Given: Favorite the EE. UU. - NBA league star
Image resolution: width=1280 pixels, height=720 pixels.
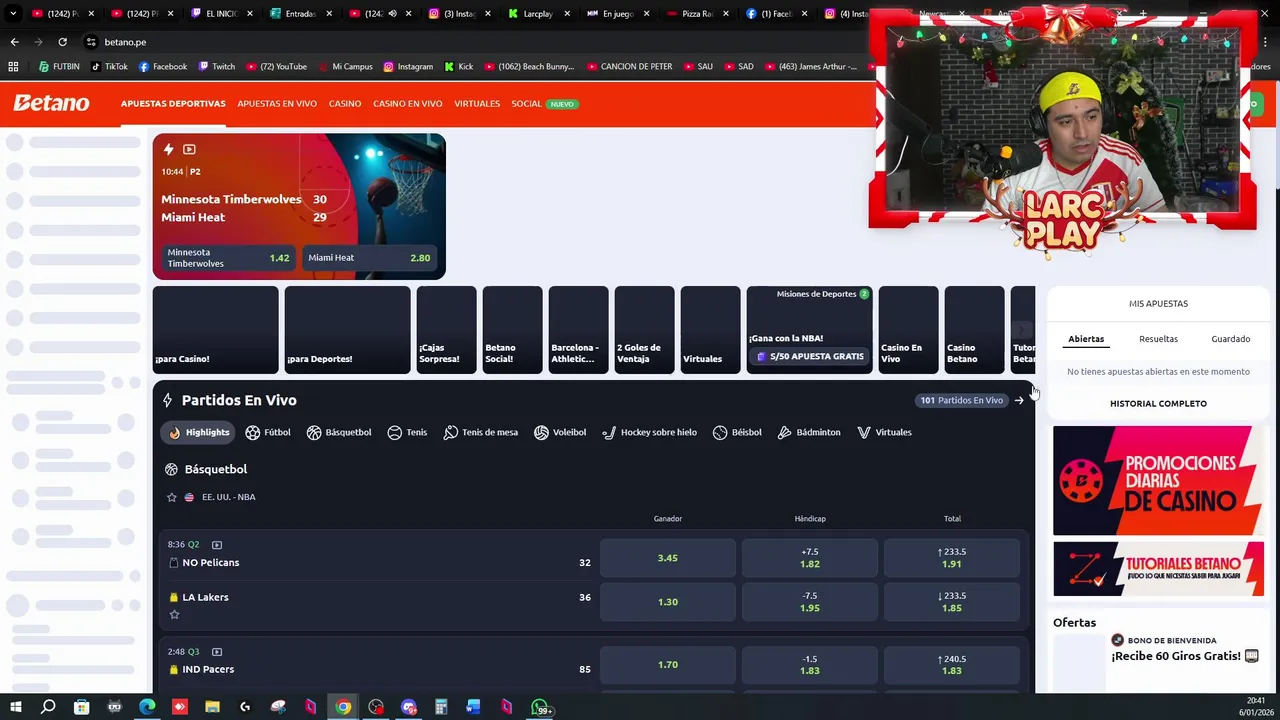Looking at the screenshot, I should pos(172,497).
